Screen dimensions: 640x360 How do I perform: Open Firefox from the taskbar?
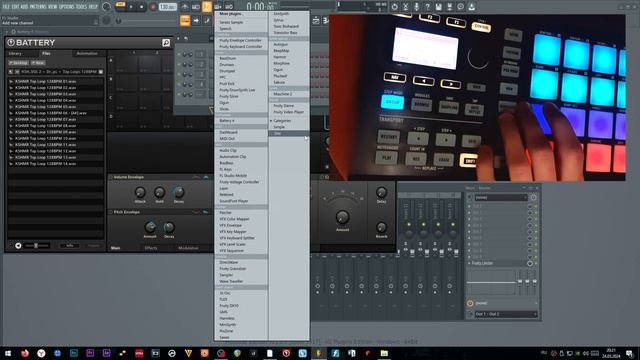[x=24, y=353]
